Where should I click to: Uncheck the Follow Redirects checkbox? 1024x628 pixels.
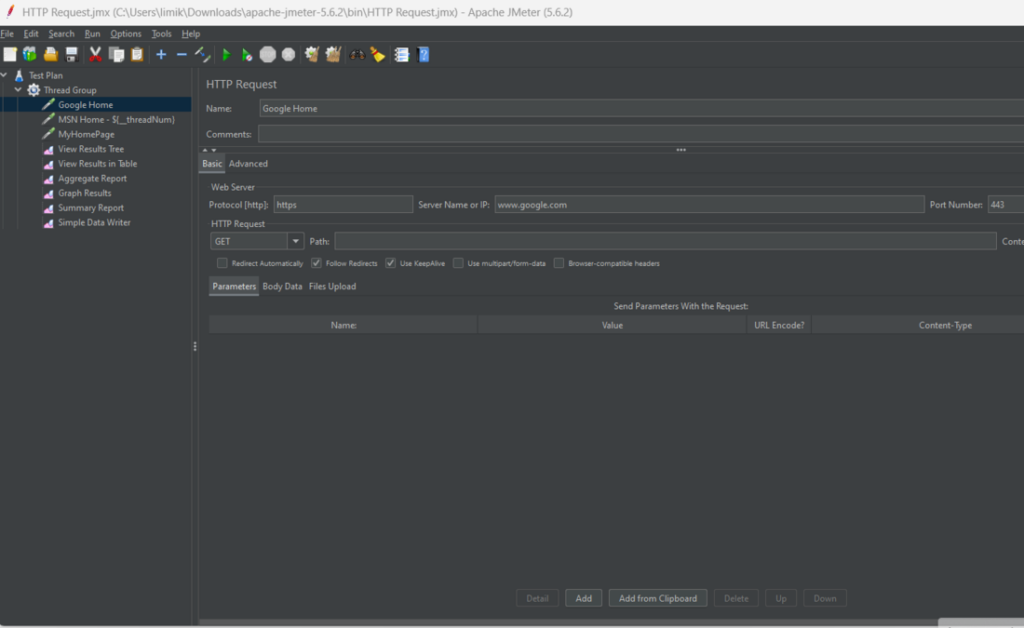[316, 264]
